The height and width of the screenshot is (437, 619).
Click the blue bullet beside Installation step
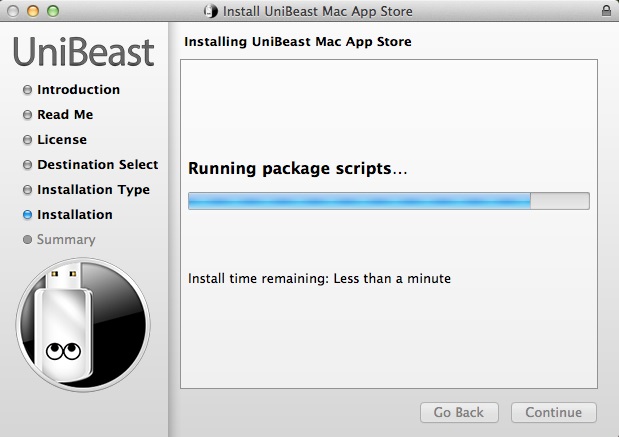[27, 215]
